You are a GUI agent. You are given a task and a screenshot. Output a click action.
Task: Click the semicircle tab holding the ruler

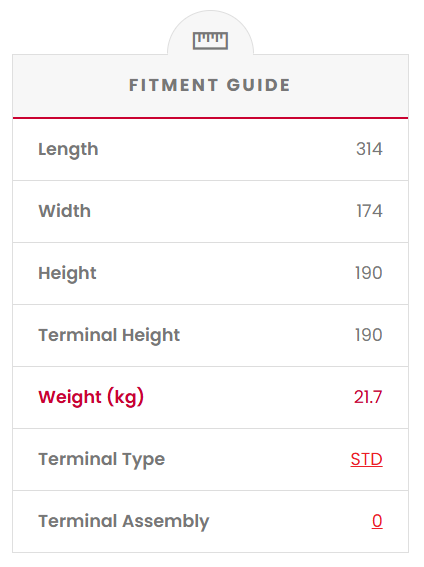[x=210, y=33]
